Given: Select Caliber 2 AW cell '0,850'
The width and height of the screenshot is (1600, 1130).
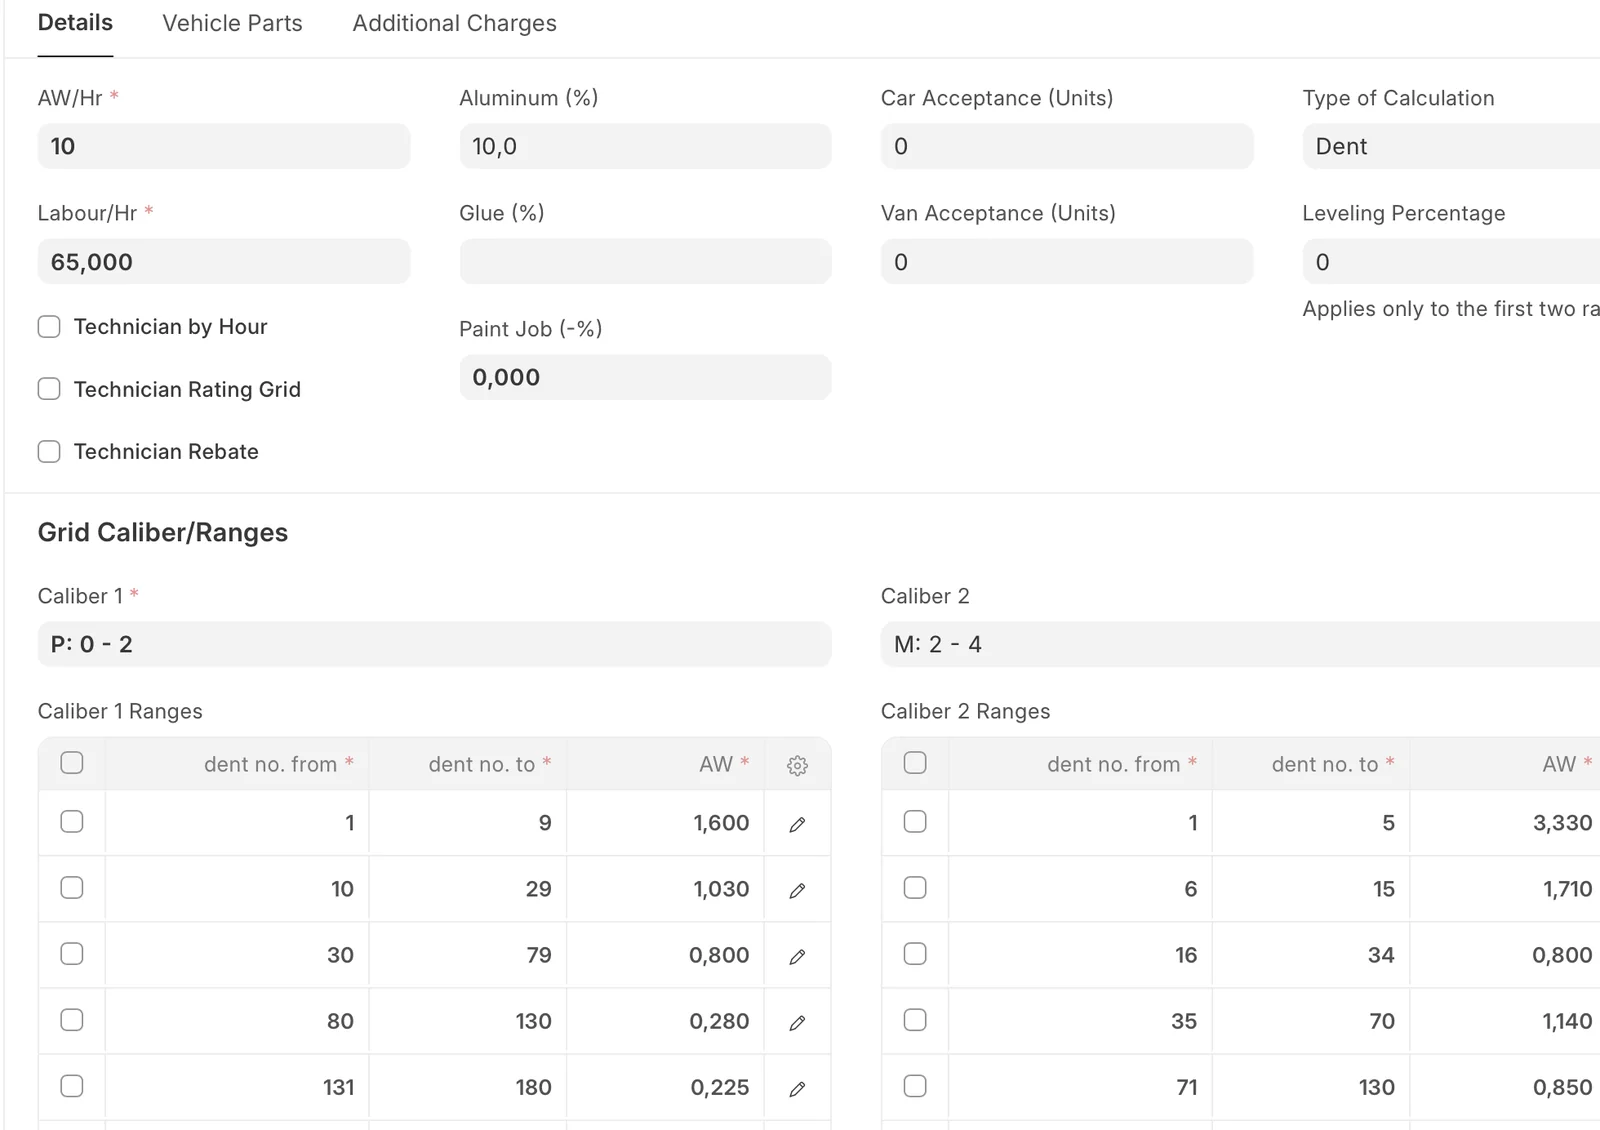Looking at the screenshot, I should 1505,1087.
